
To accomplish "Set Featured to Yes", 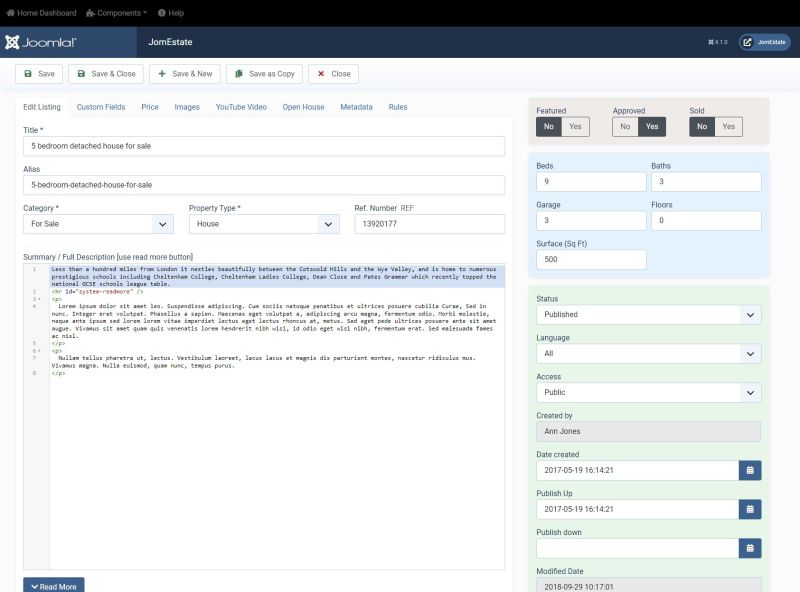I will (577, 126).
